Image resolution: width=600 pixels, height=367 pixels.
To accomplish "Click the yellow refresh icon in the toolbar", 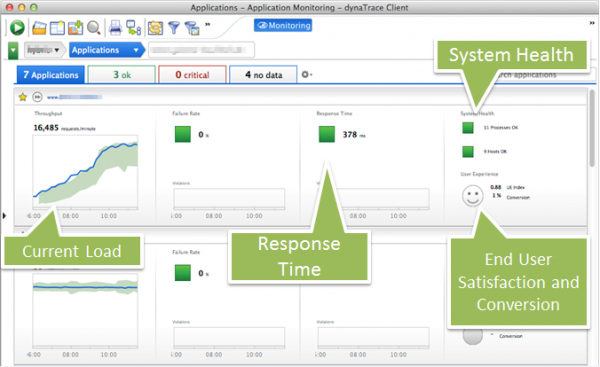I will (155, 28).
